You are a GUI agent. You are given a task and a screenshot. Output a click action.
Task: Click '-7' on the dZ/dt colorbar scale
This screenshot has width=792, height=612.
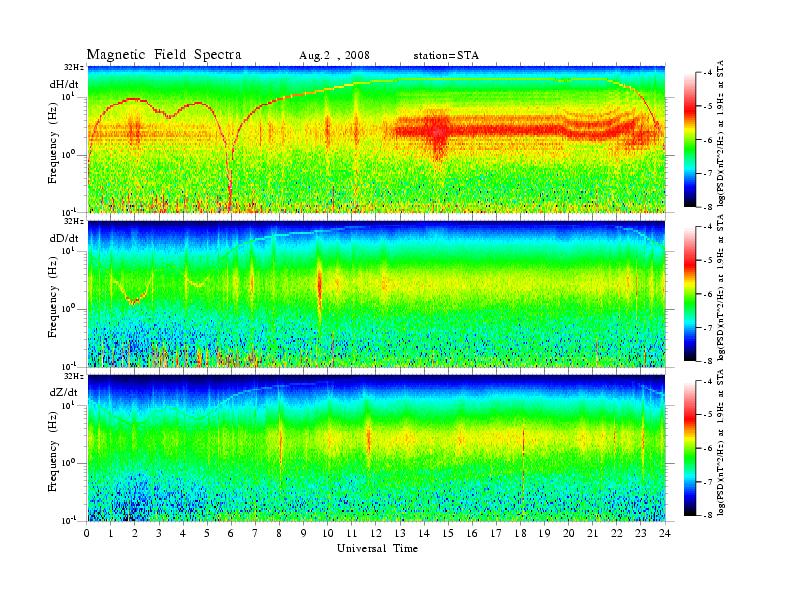[708, 482]
